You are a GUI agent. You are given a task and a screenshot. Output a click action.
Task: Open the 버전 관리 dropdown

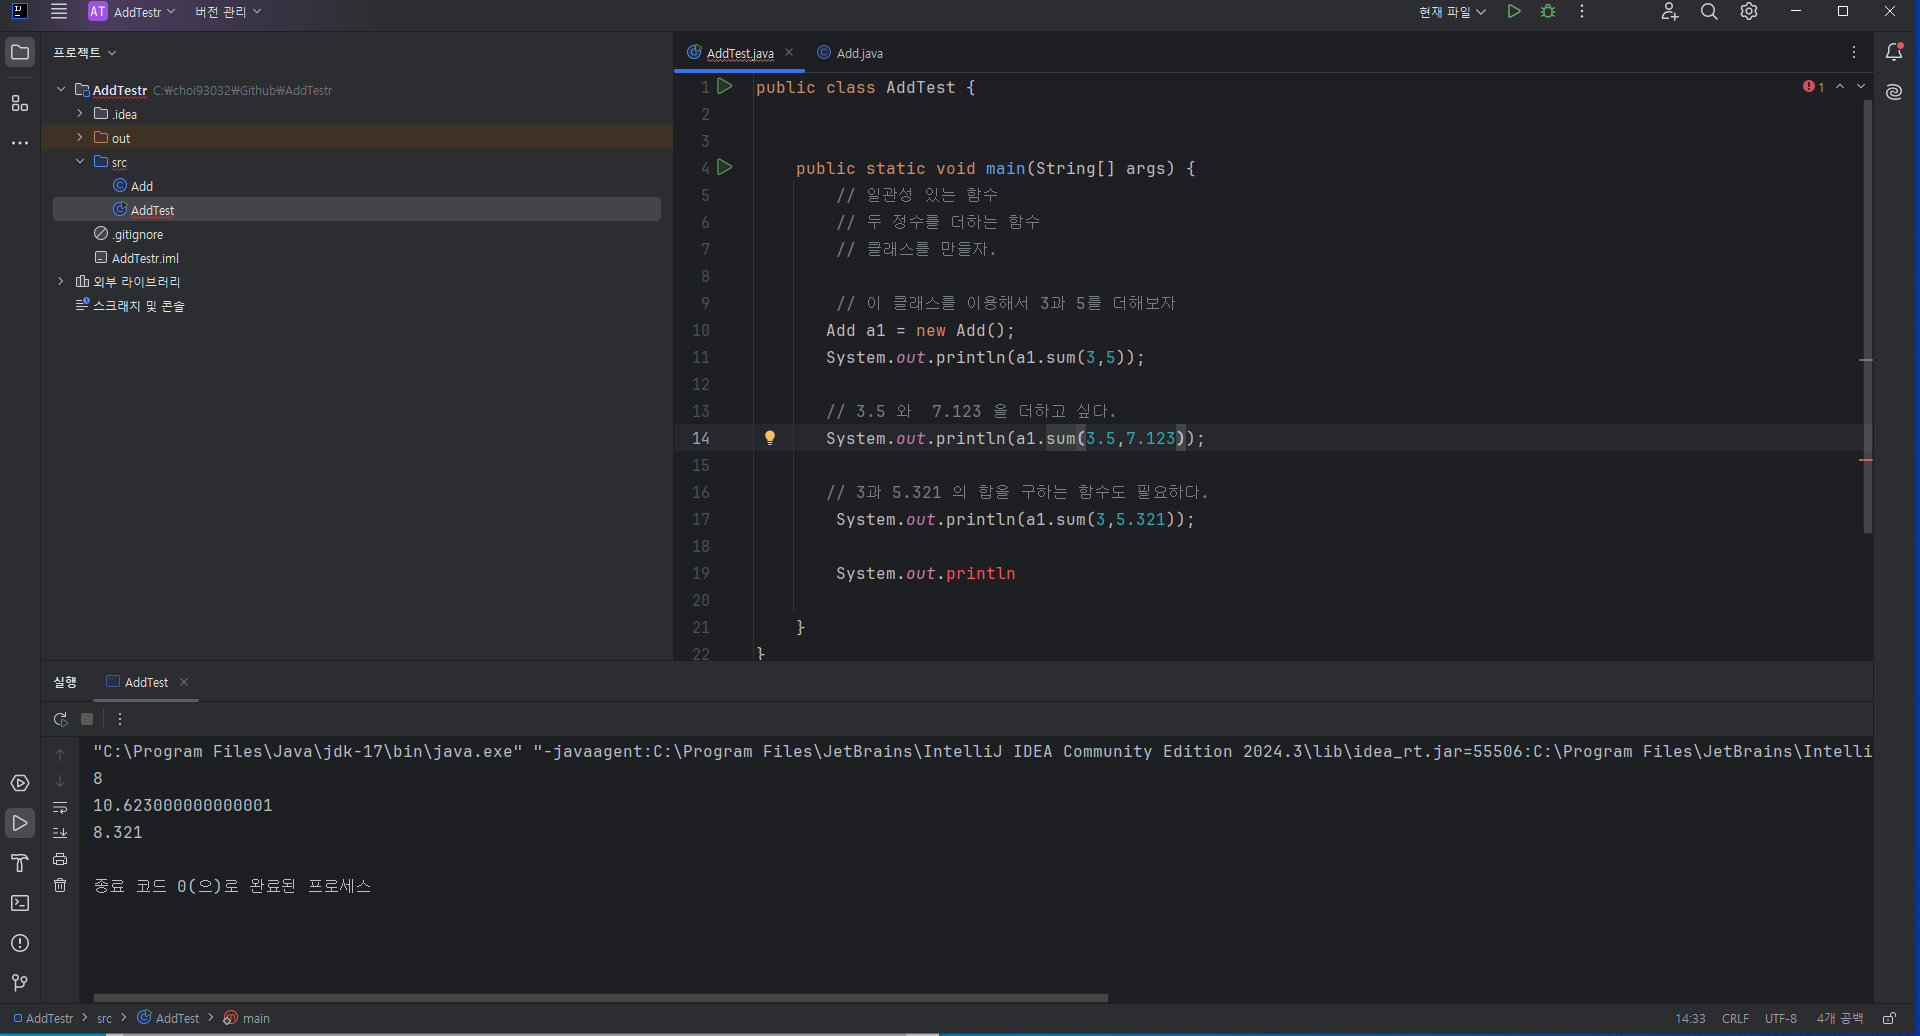click(228, 12)
